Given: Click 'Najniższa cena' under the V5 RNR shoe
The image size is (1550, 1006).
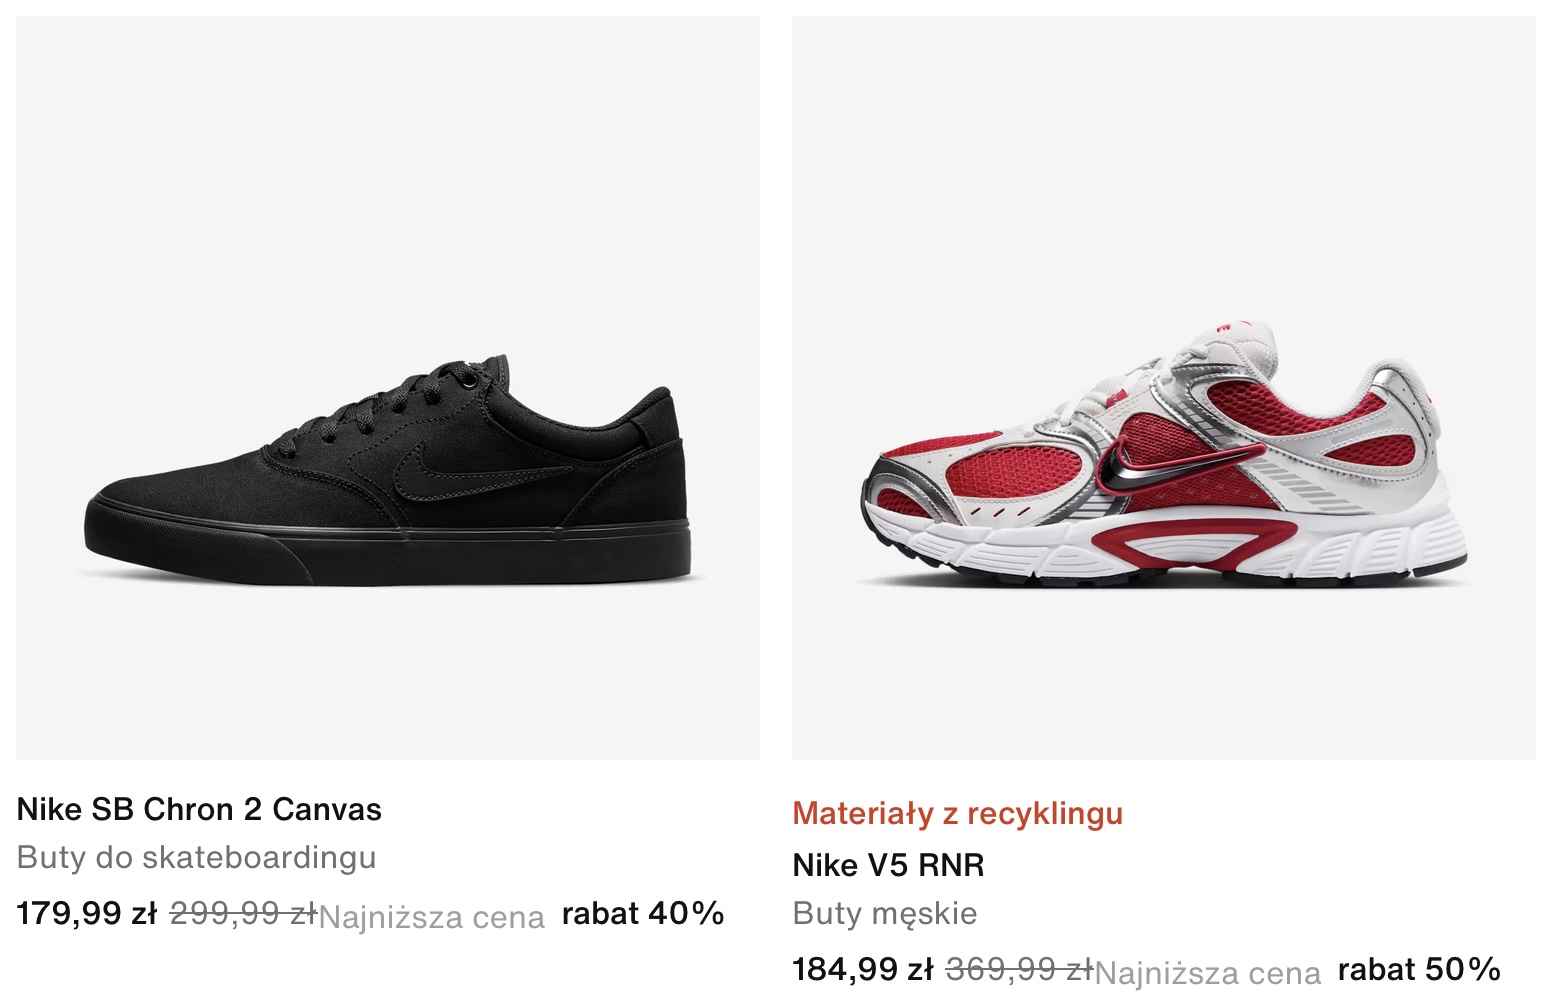Looking at the screenshot, I should [1208, 973].
